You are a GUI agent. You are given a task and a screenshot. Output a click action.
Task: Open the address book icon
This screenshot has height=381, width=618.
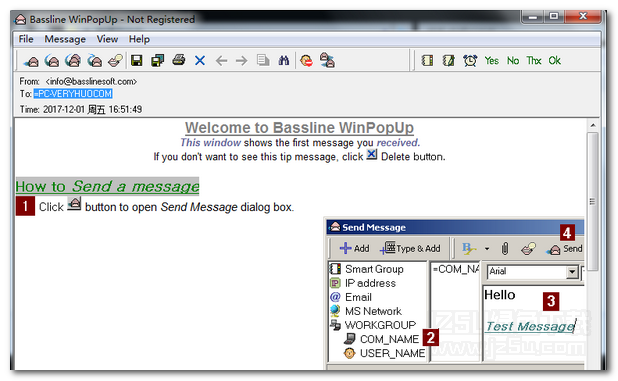[x=427, y=61]
